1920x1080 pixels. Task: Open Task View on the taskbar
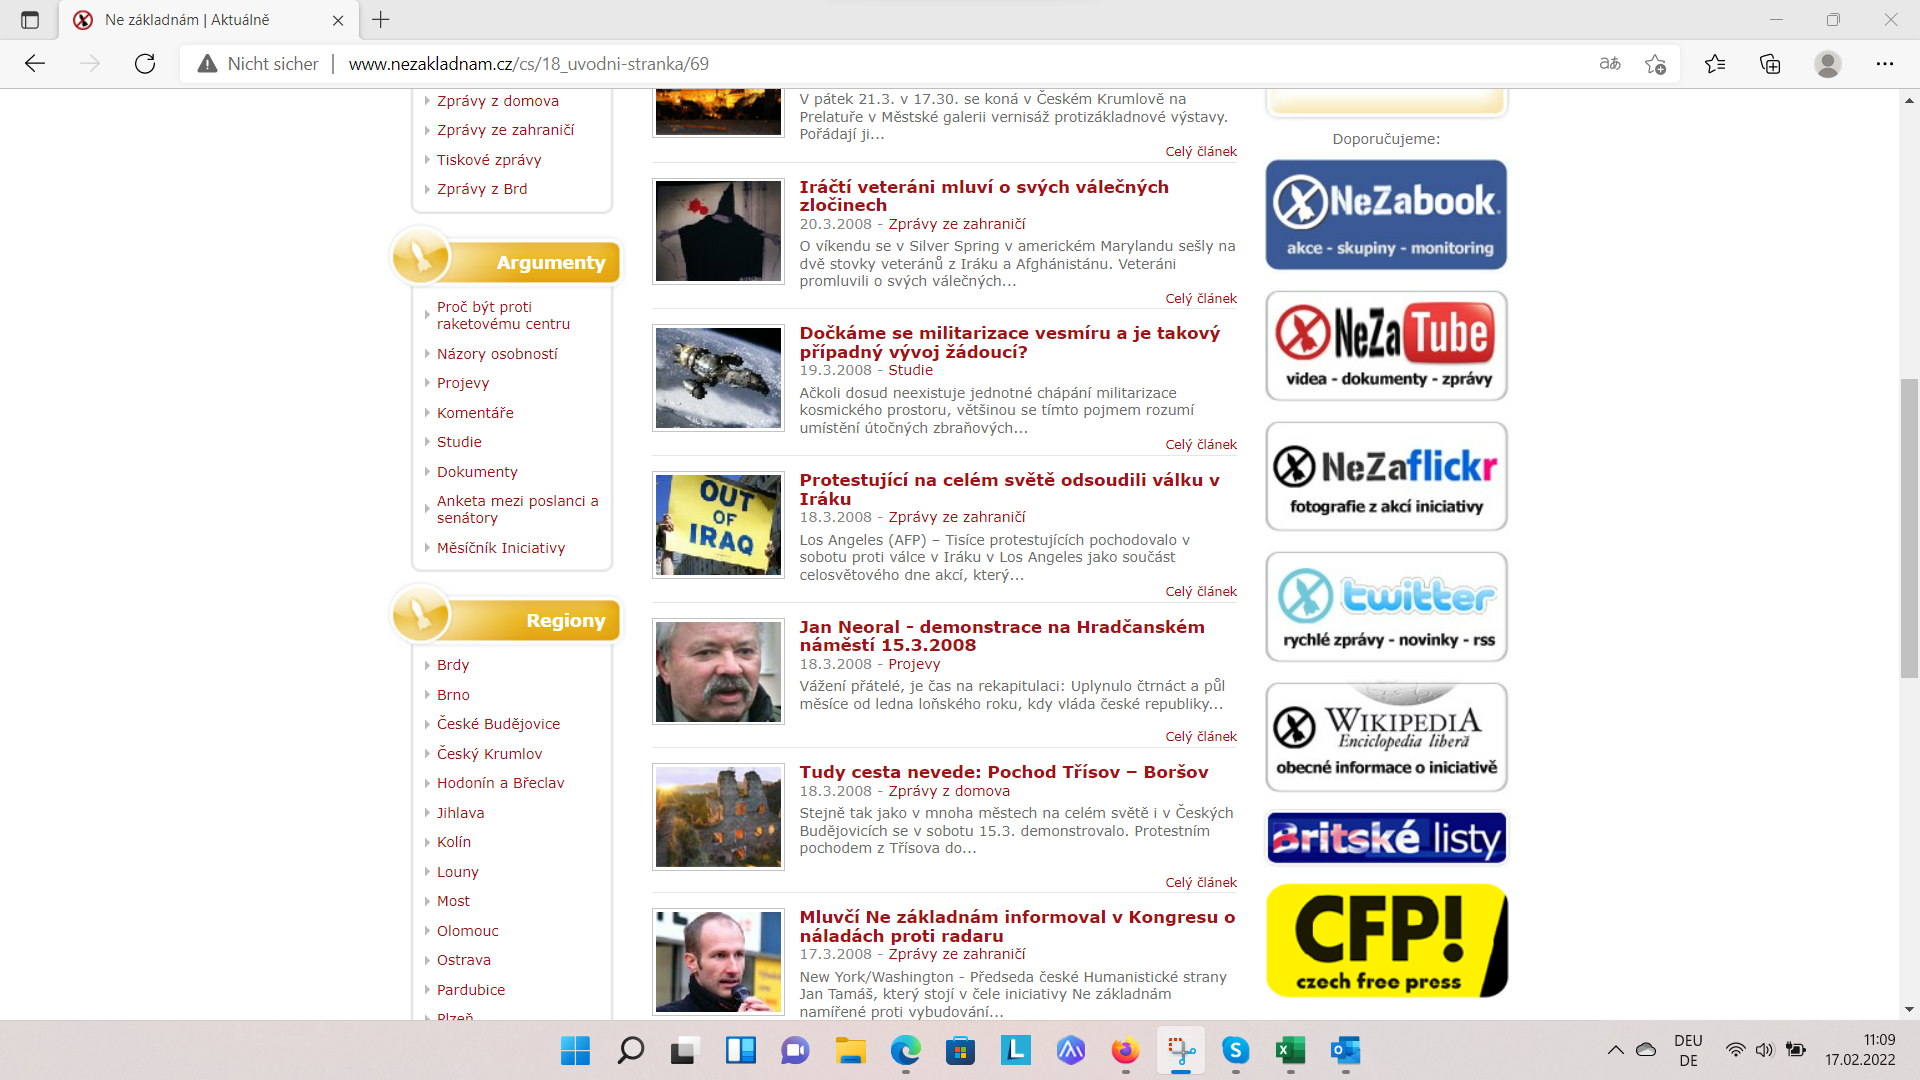pyautogui.click(x=684, y=1050)
